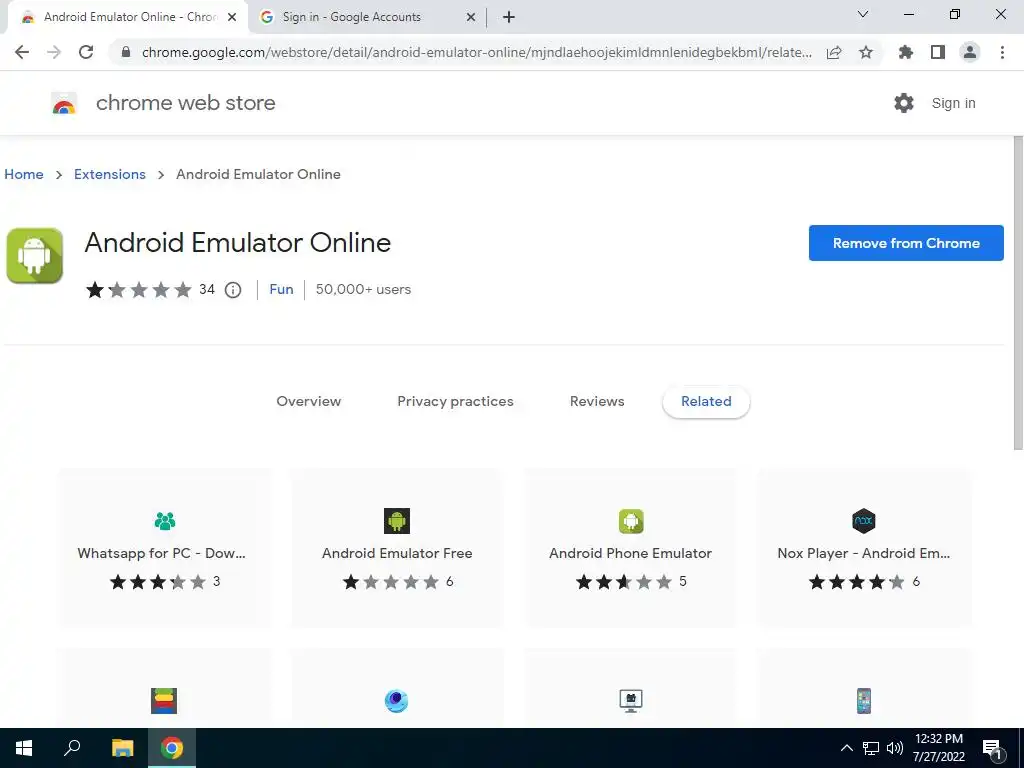Click the taskbar network icon
This screenshot has height=768, width=1024.
(x=871, y=748)
